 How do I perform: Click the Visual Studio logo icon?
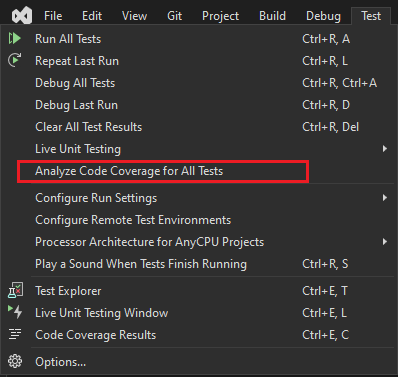tap(22, 16)
